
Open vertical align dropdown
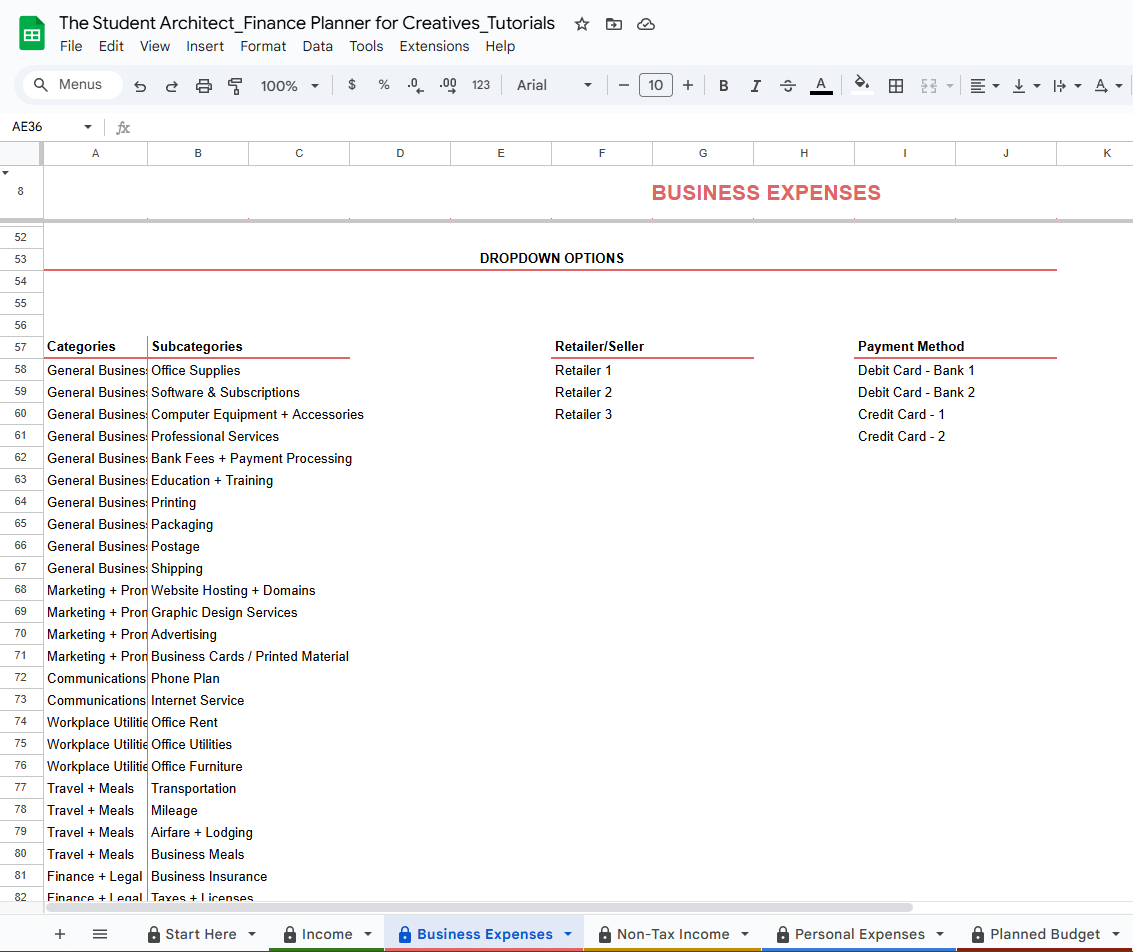tap(1026, 86)
